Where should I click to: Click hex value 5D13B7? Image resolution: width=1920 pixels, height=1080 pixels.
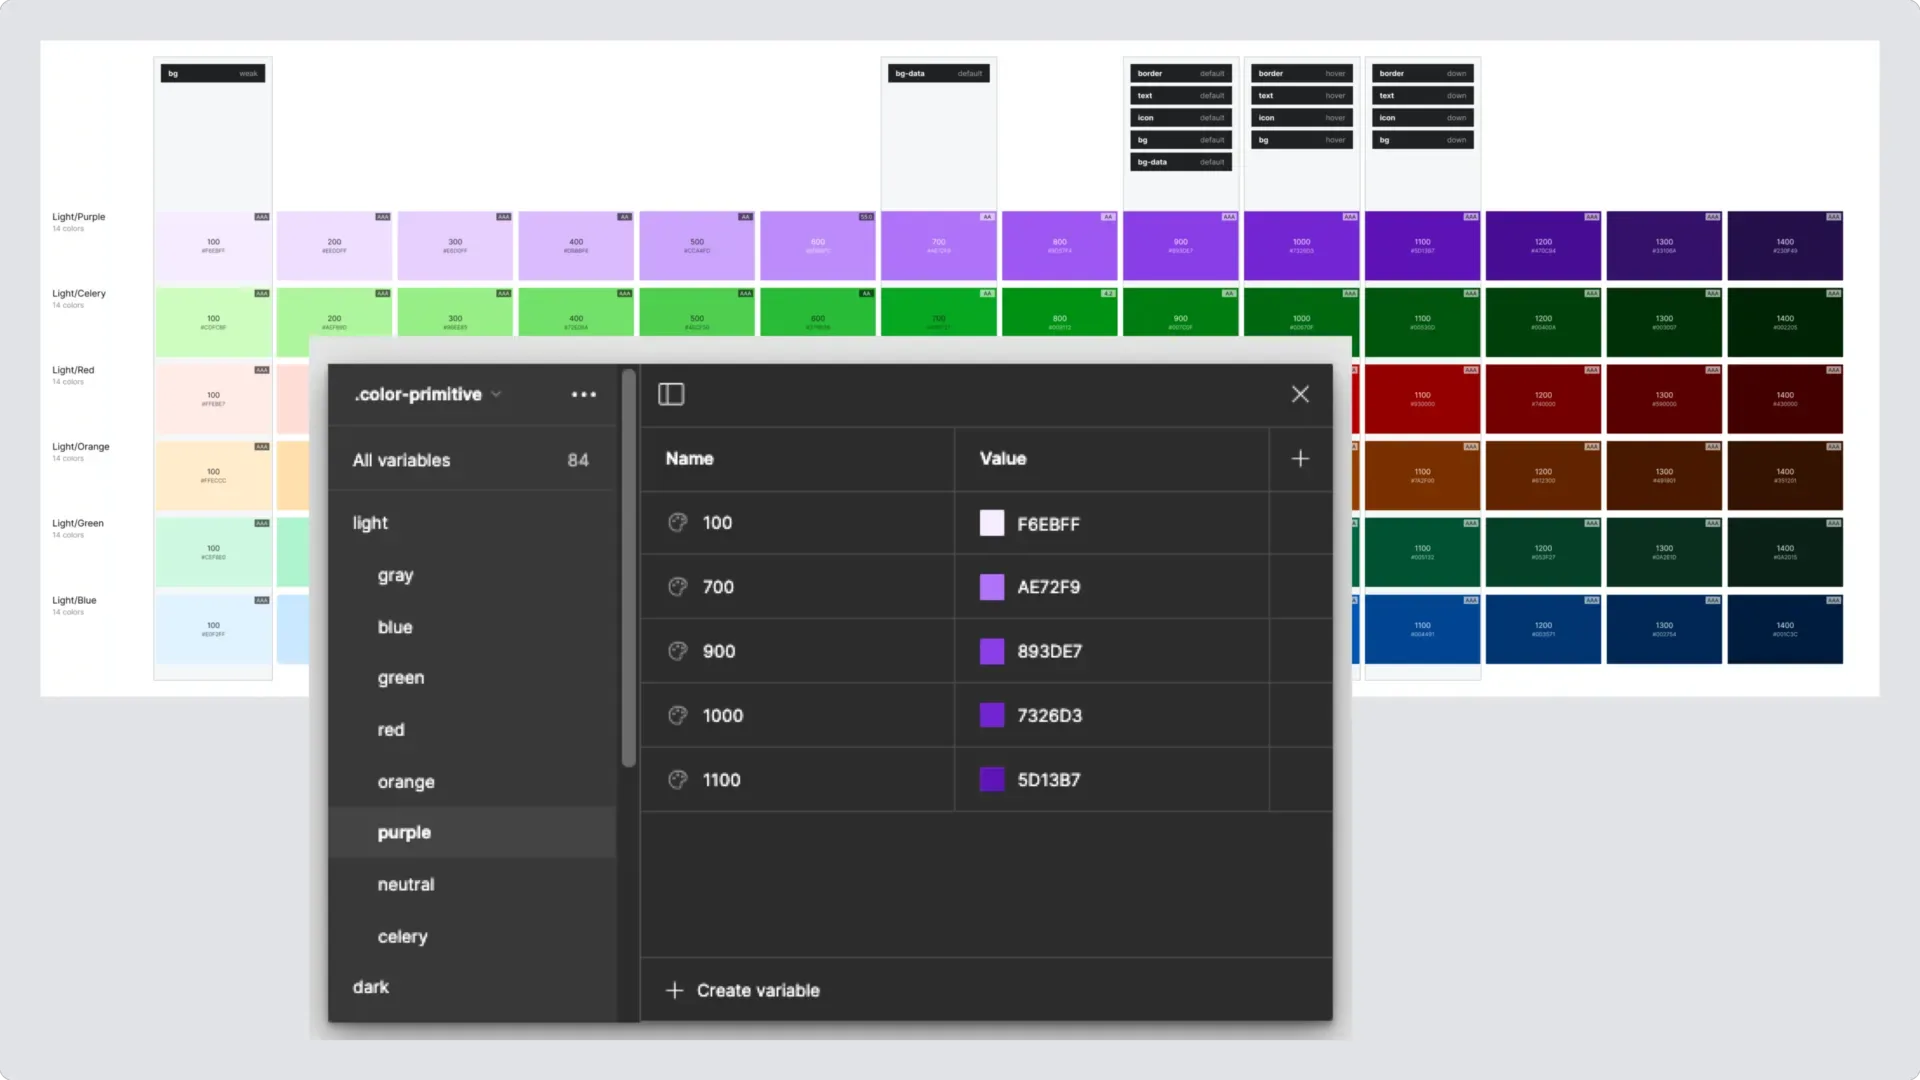pos(1048,780)
